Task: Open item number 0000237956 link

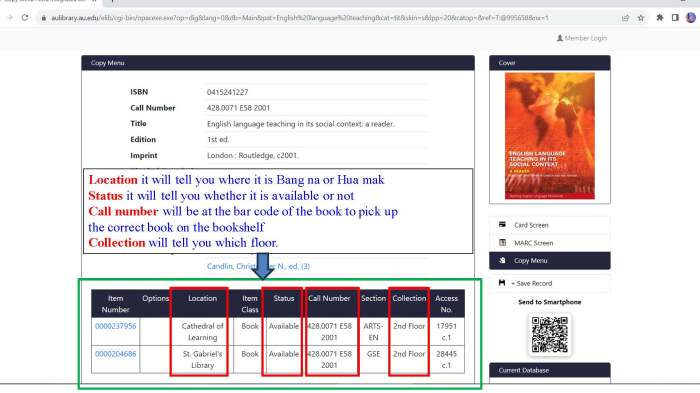Action: click(x=116, y=326)
